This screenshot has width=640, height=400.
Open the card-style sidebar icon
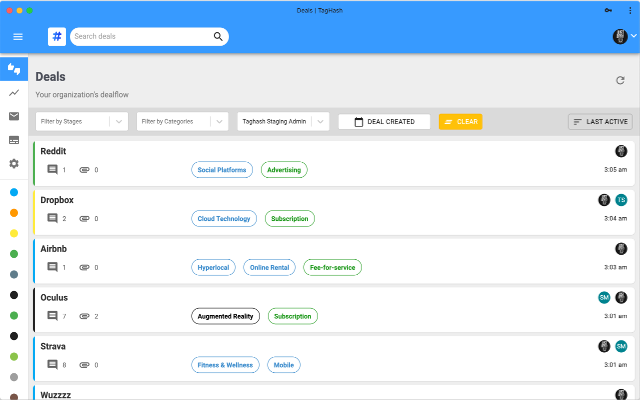tap(14, 140)
